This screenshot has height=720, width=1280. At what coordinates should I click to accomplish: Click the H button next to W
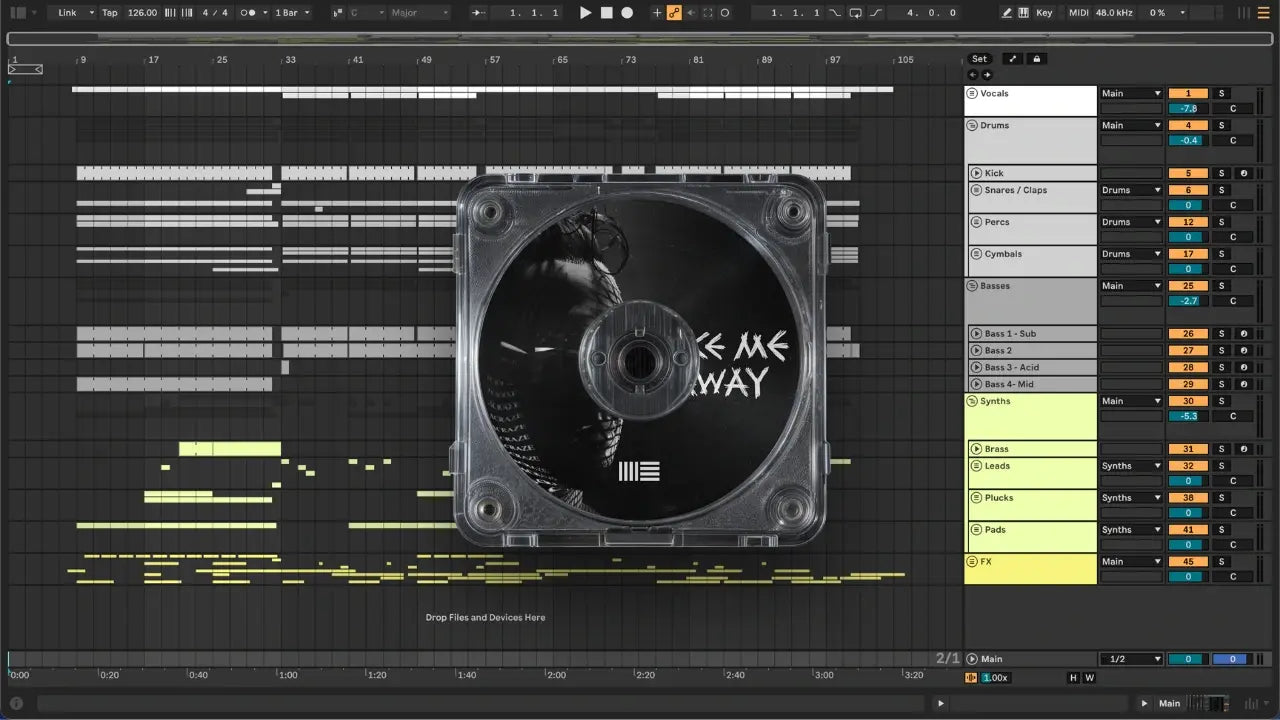(1073, 678)
